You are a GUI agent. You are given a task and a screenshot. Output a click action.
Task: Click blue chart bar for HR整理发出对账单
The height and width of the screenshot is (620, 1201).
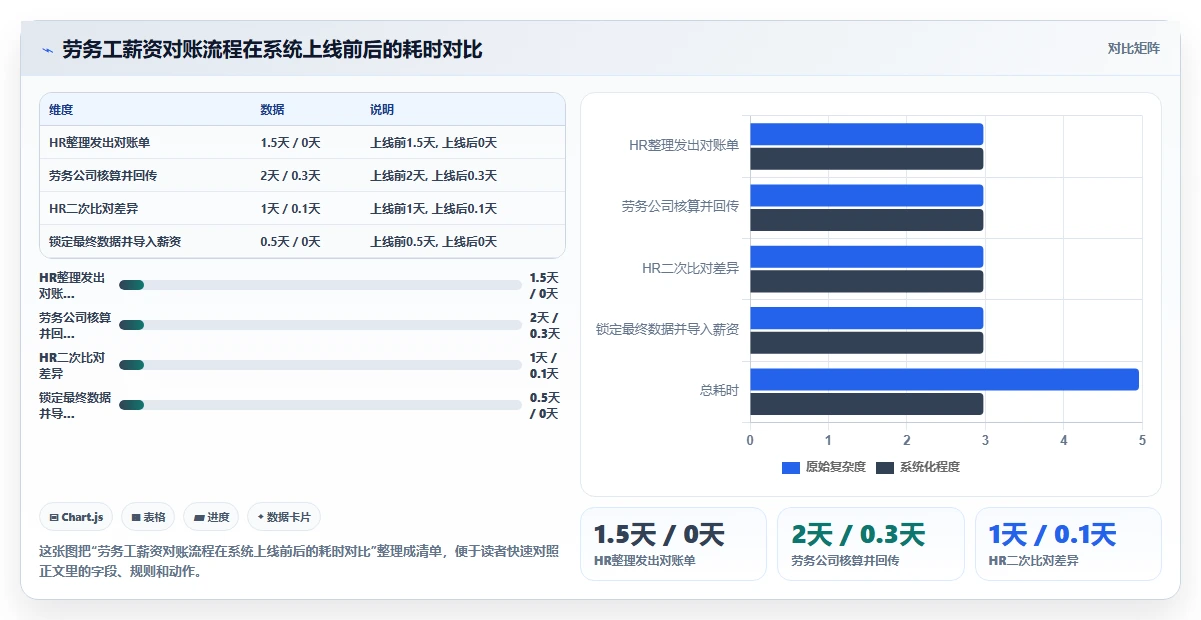(867, 134)
